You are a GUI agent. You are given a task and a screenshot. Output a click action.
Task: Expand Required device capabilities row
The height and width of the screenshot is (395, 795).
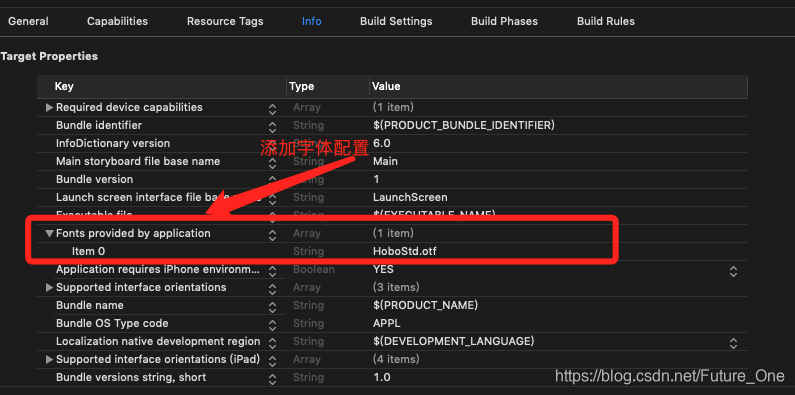(x=49, y=107)
